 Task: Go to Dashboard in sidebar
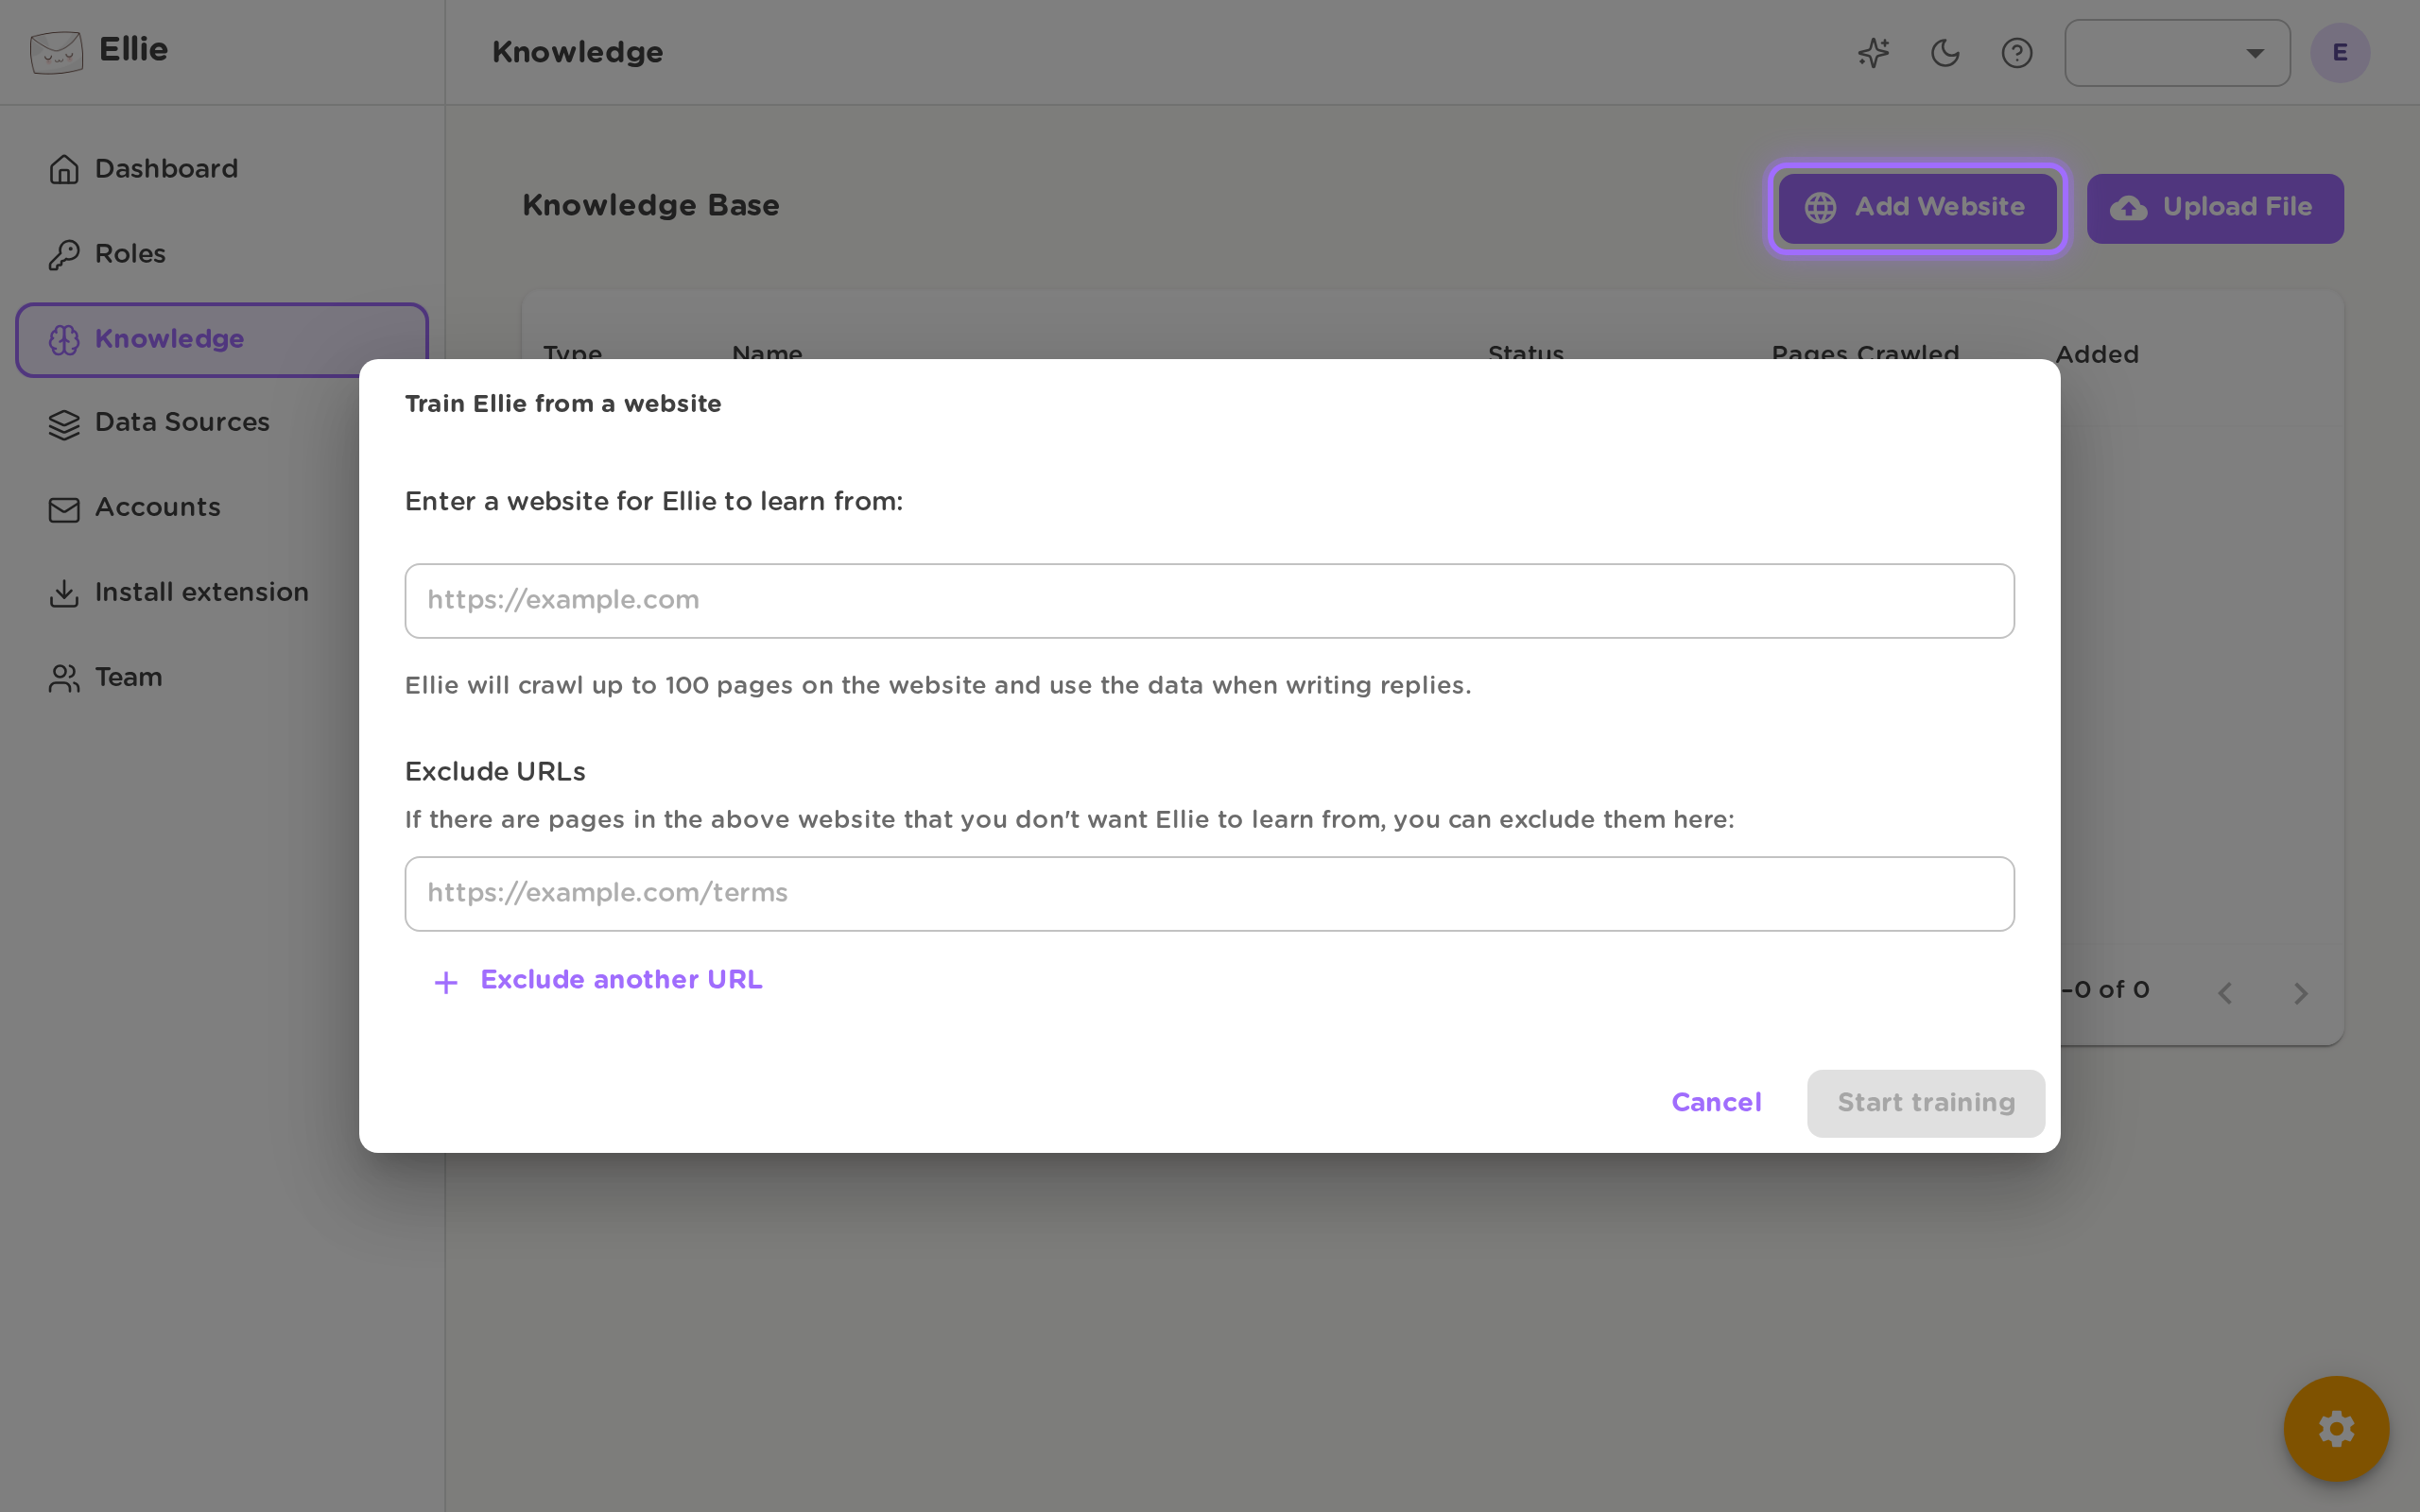pyautogui.click(x=222, y=169)
